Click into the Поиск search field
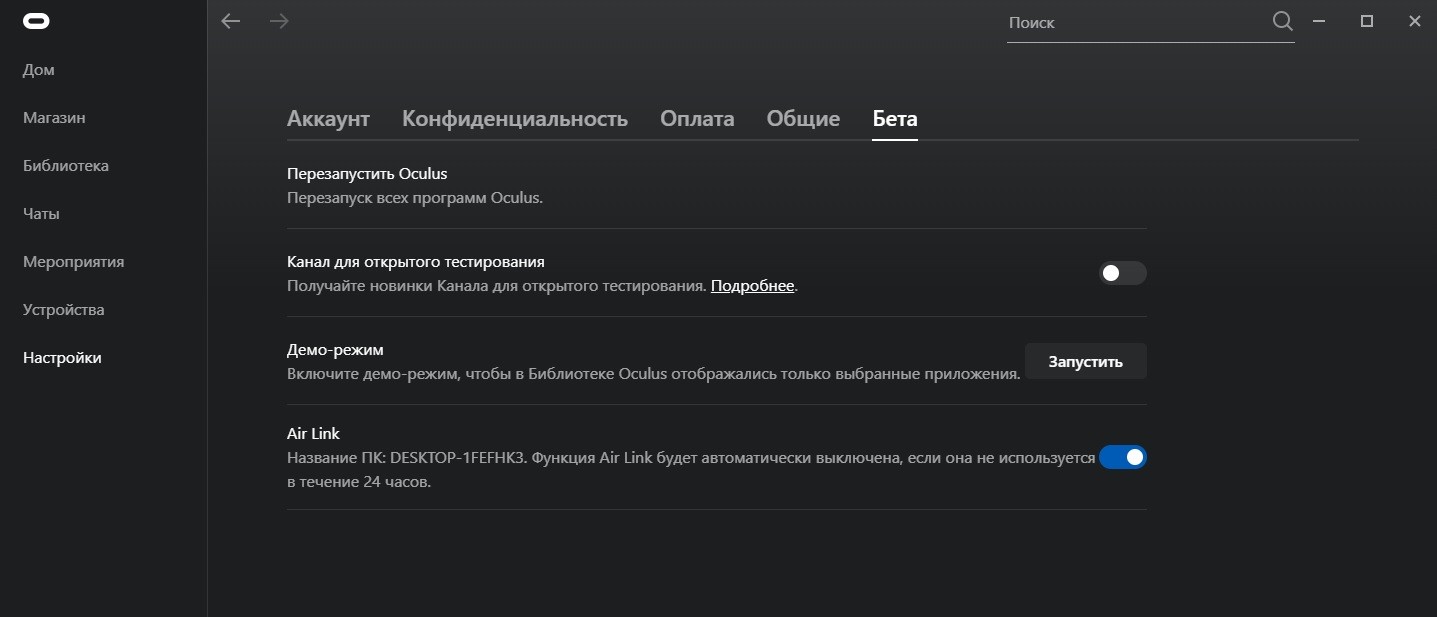Screen dimensions: 1437x617 [1135, 23]
